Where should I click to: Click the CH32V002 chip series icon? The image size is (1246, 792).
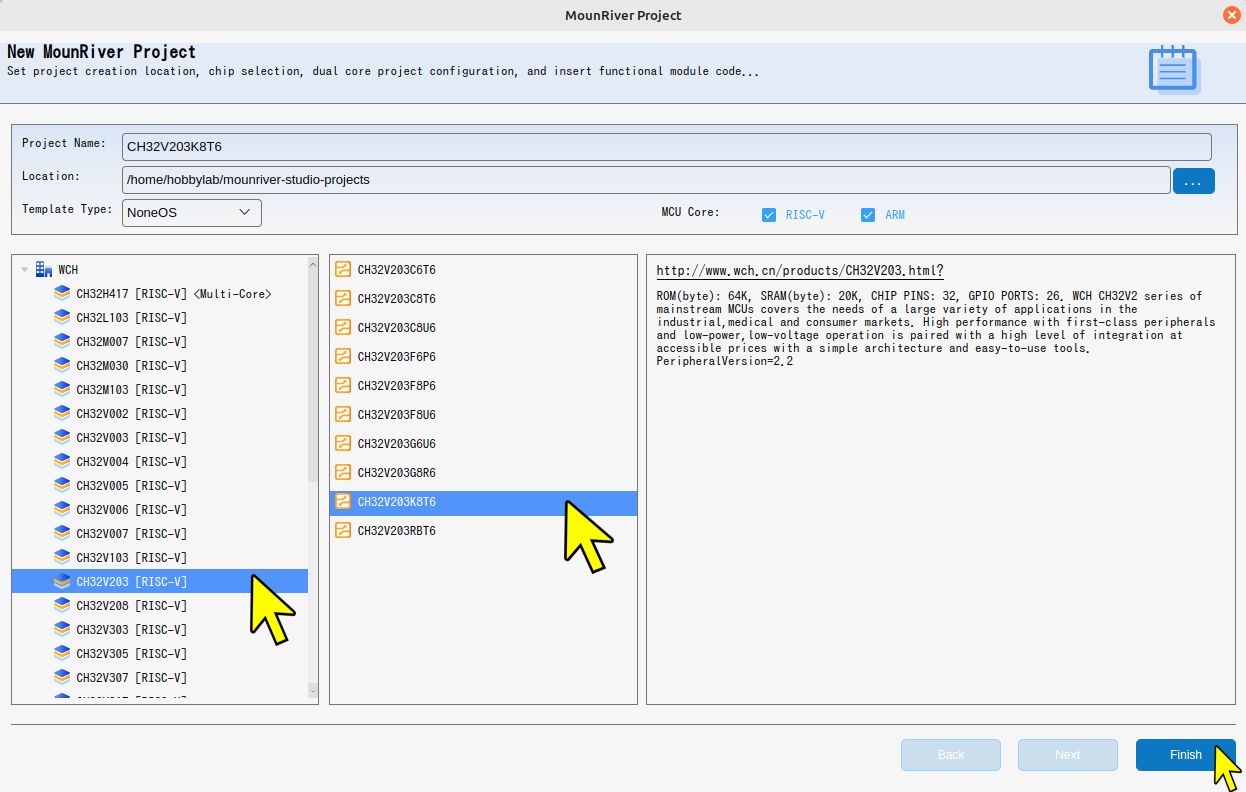62,414
